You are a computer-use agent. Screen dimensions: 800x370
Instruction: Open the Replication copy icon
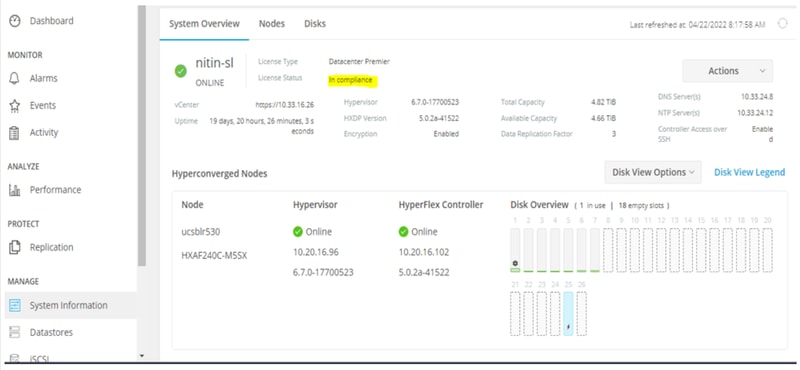pyautogui.click(x=15, y=247)
